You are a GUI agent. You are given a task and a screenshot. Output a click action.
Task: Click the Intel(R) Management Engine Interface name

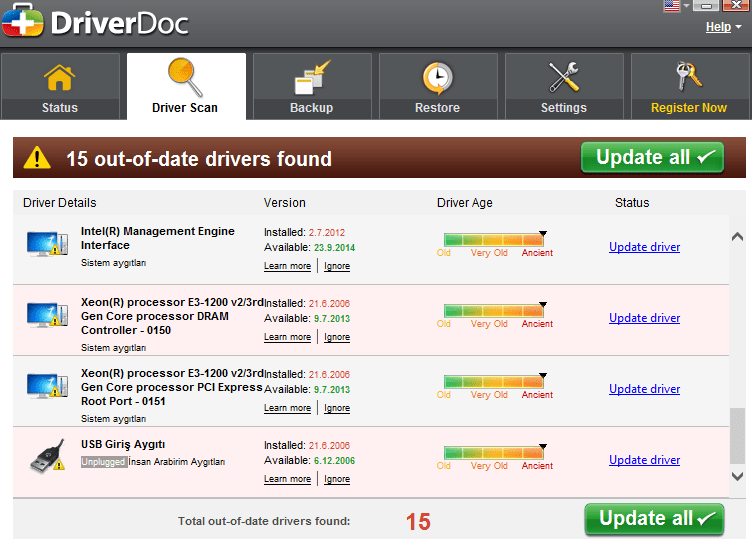click(x=157, y=238)
